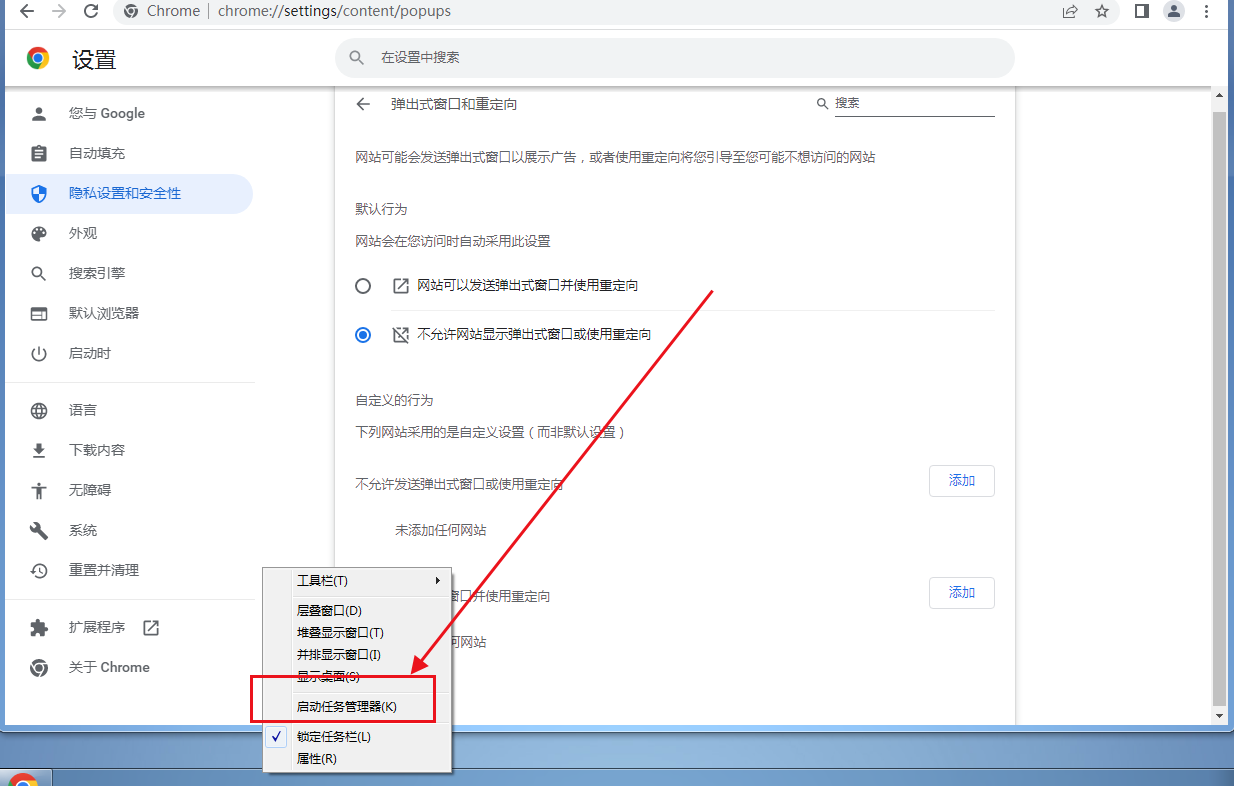Click globe icon for 语言
The height and width of the screenshot is (786, 1234).
pyautogui.click(x=39, y=410)
